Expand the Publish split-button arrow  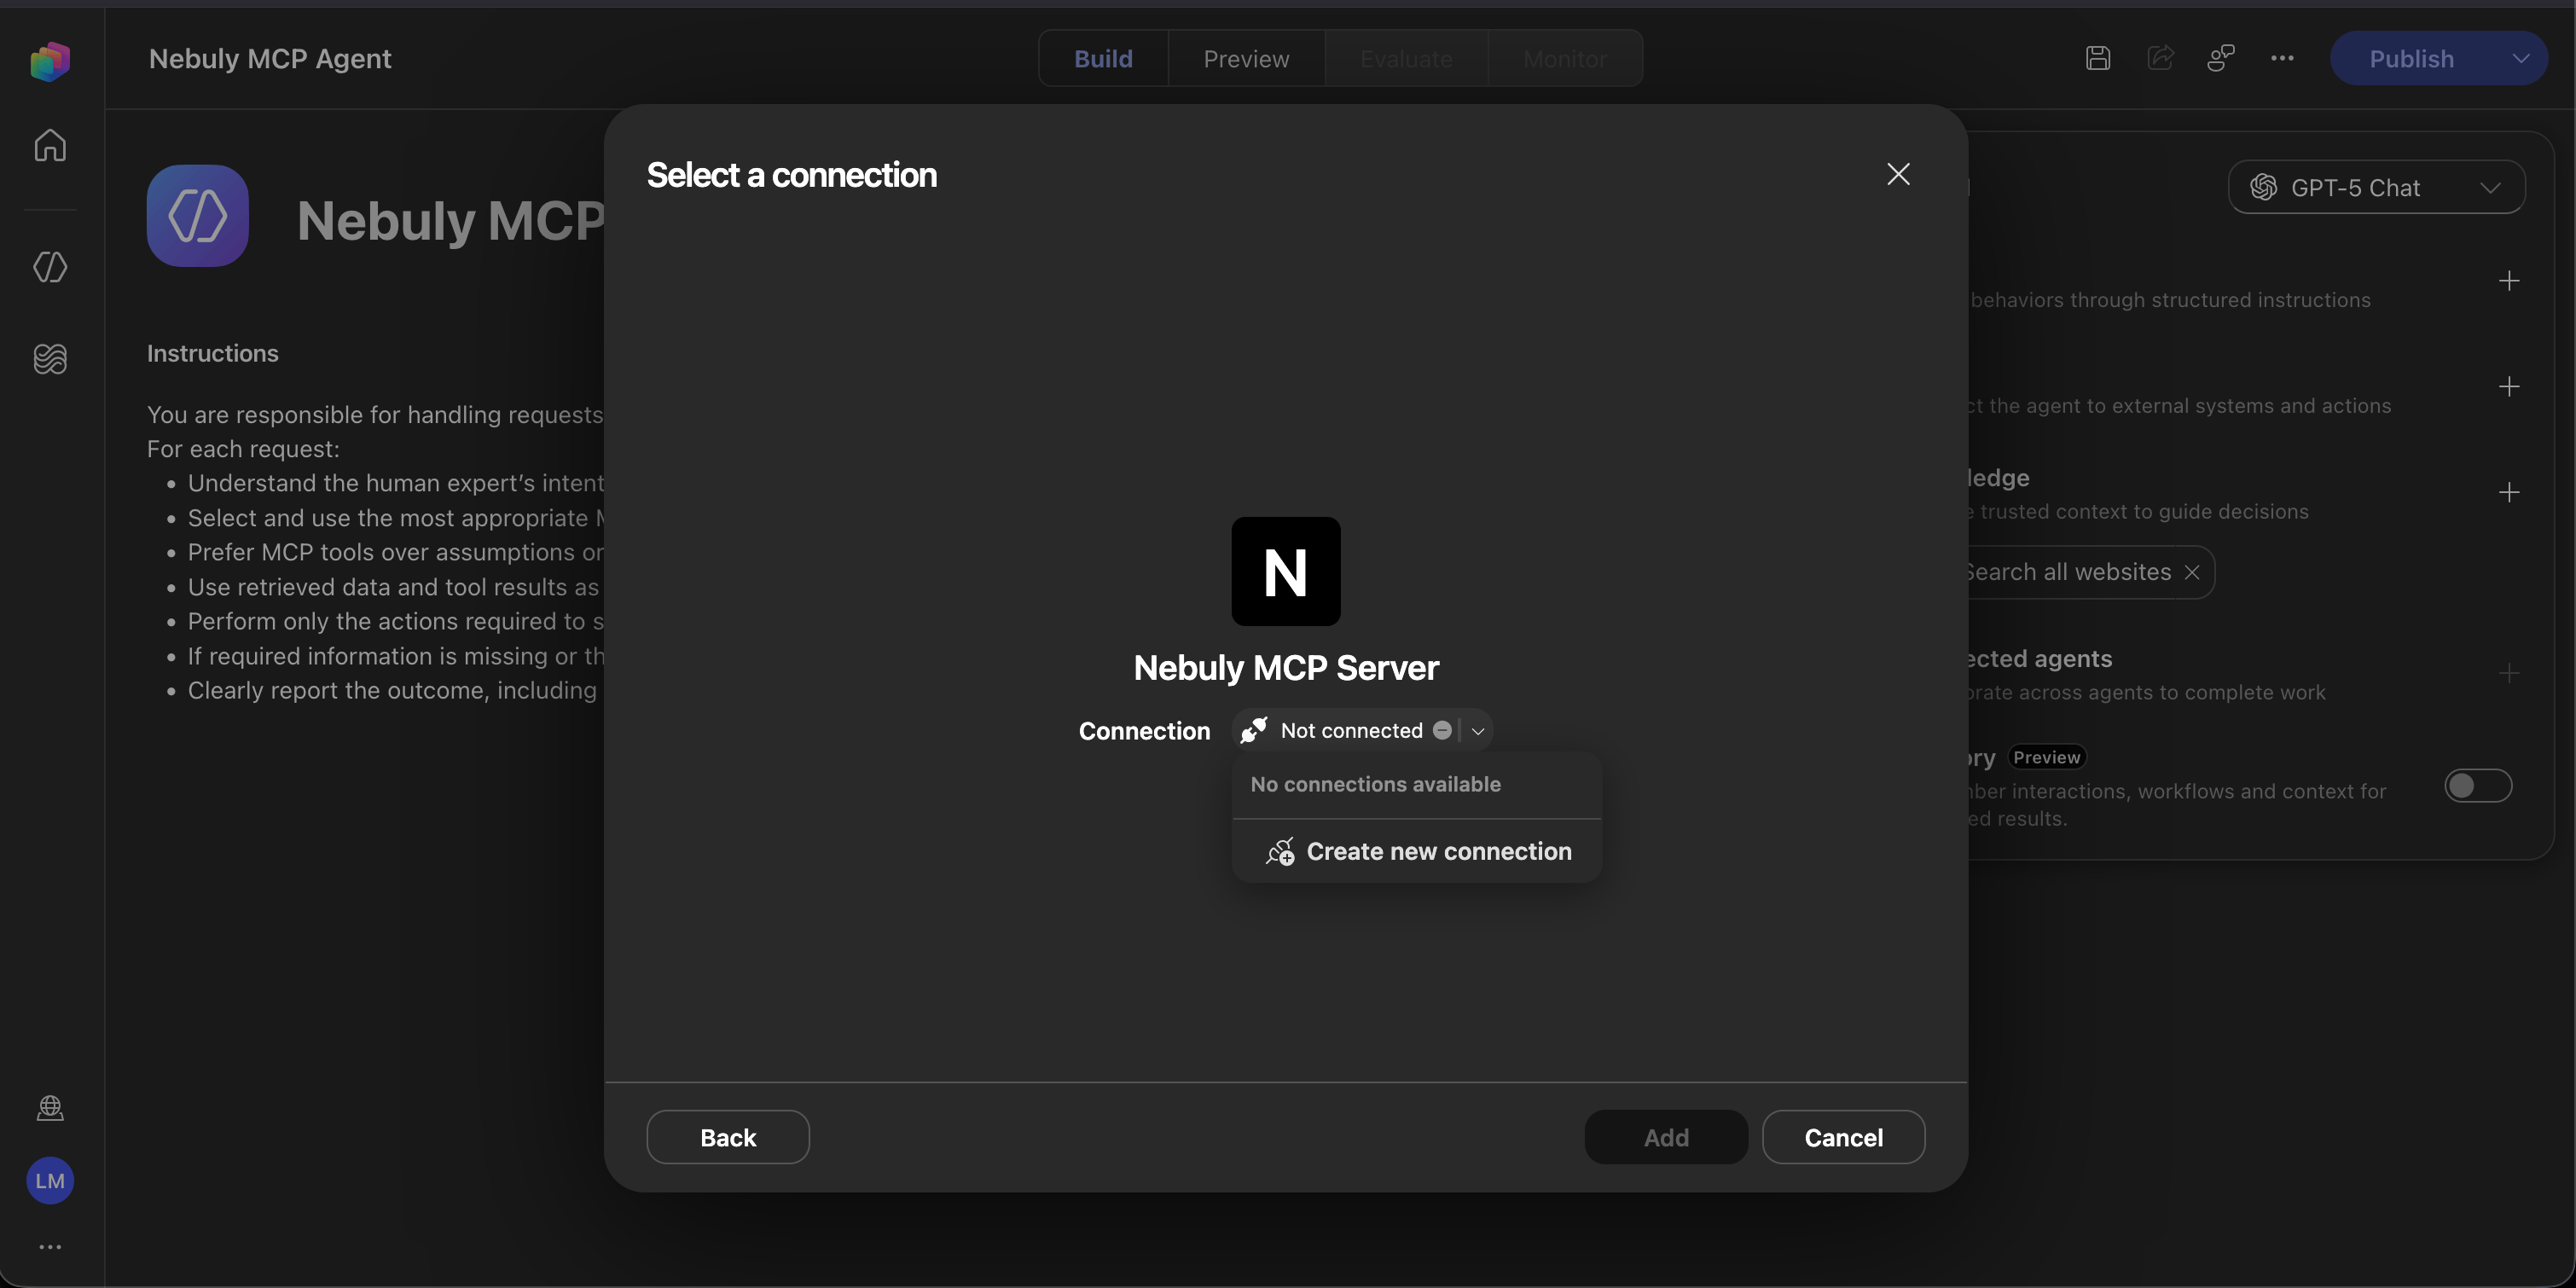click(2521, 58)
